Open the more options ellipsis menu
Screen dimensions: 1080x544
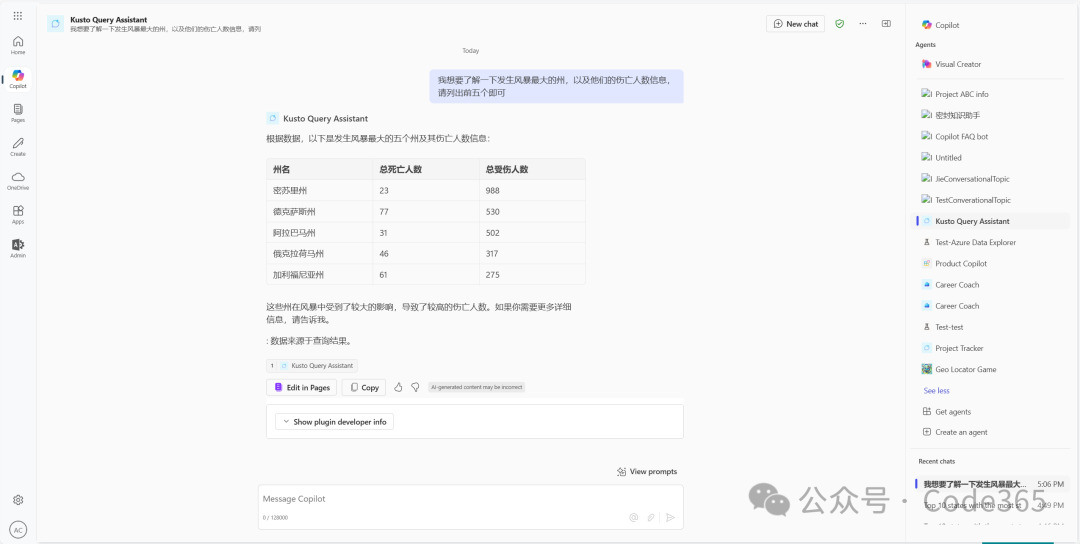[x=863, y=23]
